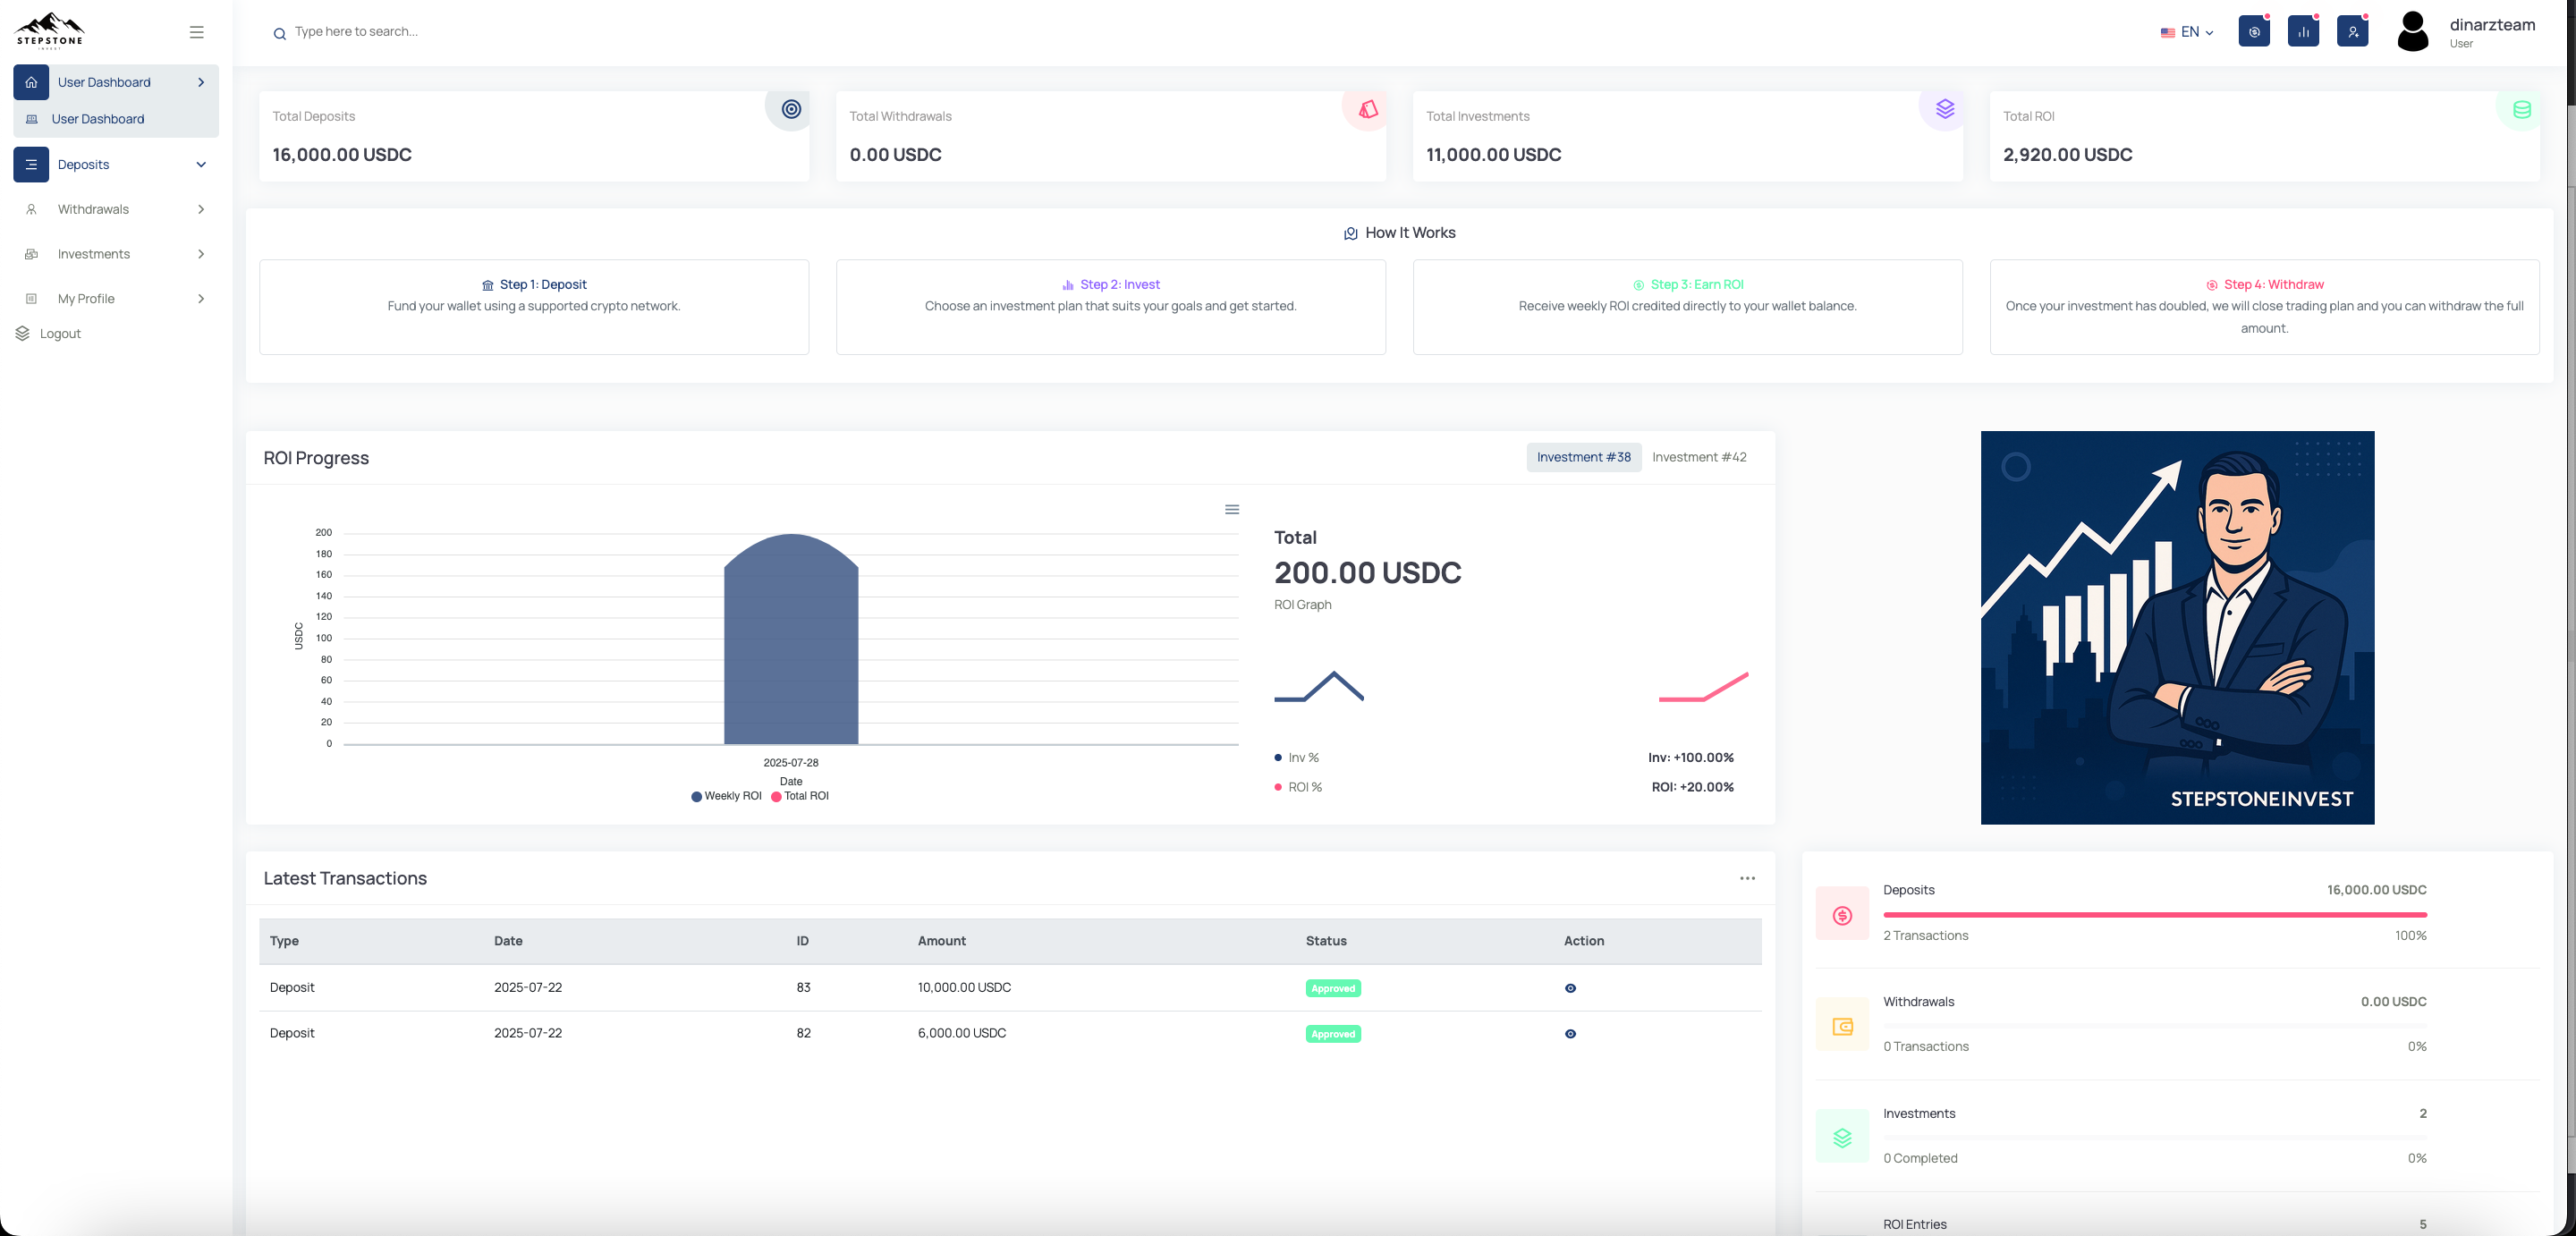
Task: Click the first blue header notification icon
Action: coord(2254,32)
